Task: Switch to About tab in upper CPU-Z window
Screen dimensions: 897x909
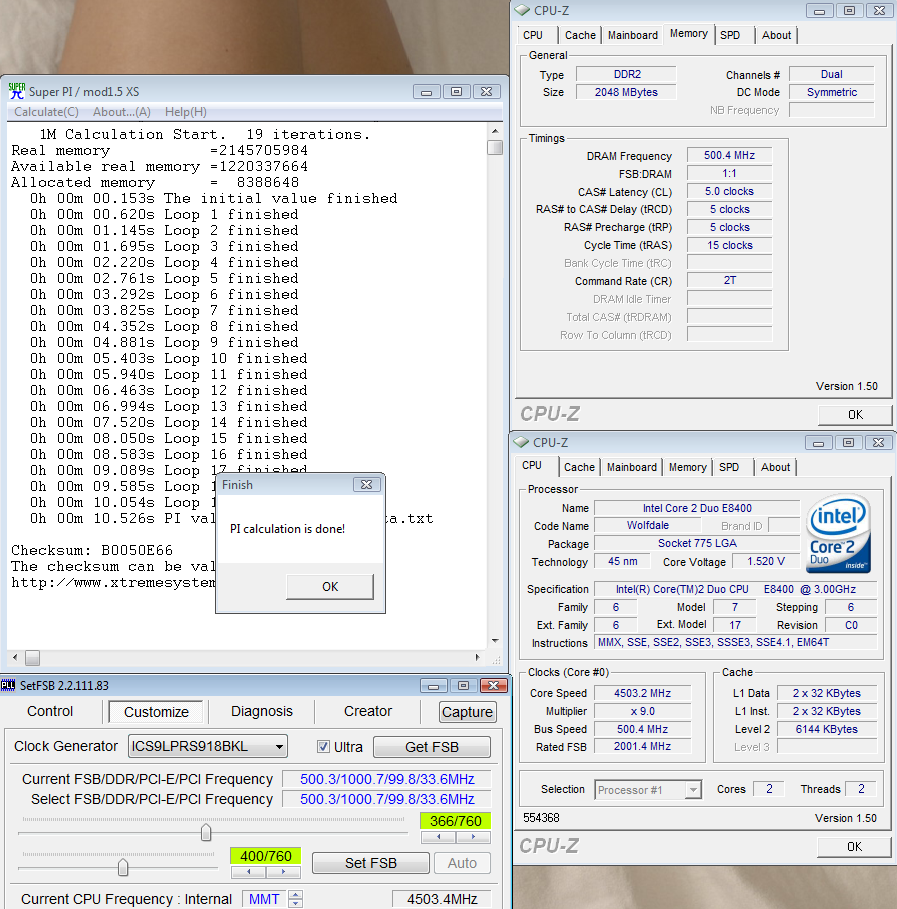Action: (x=776, y=35)
